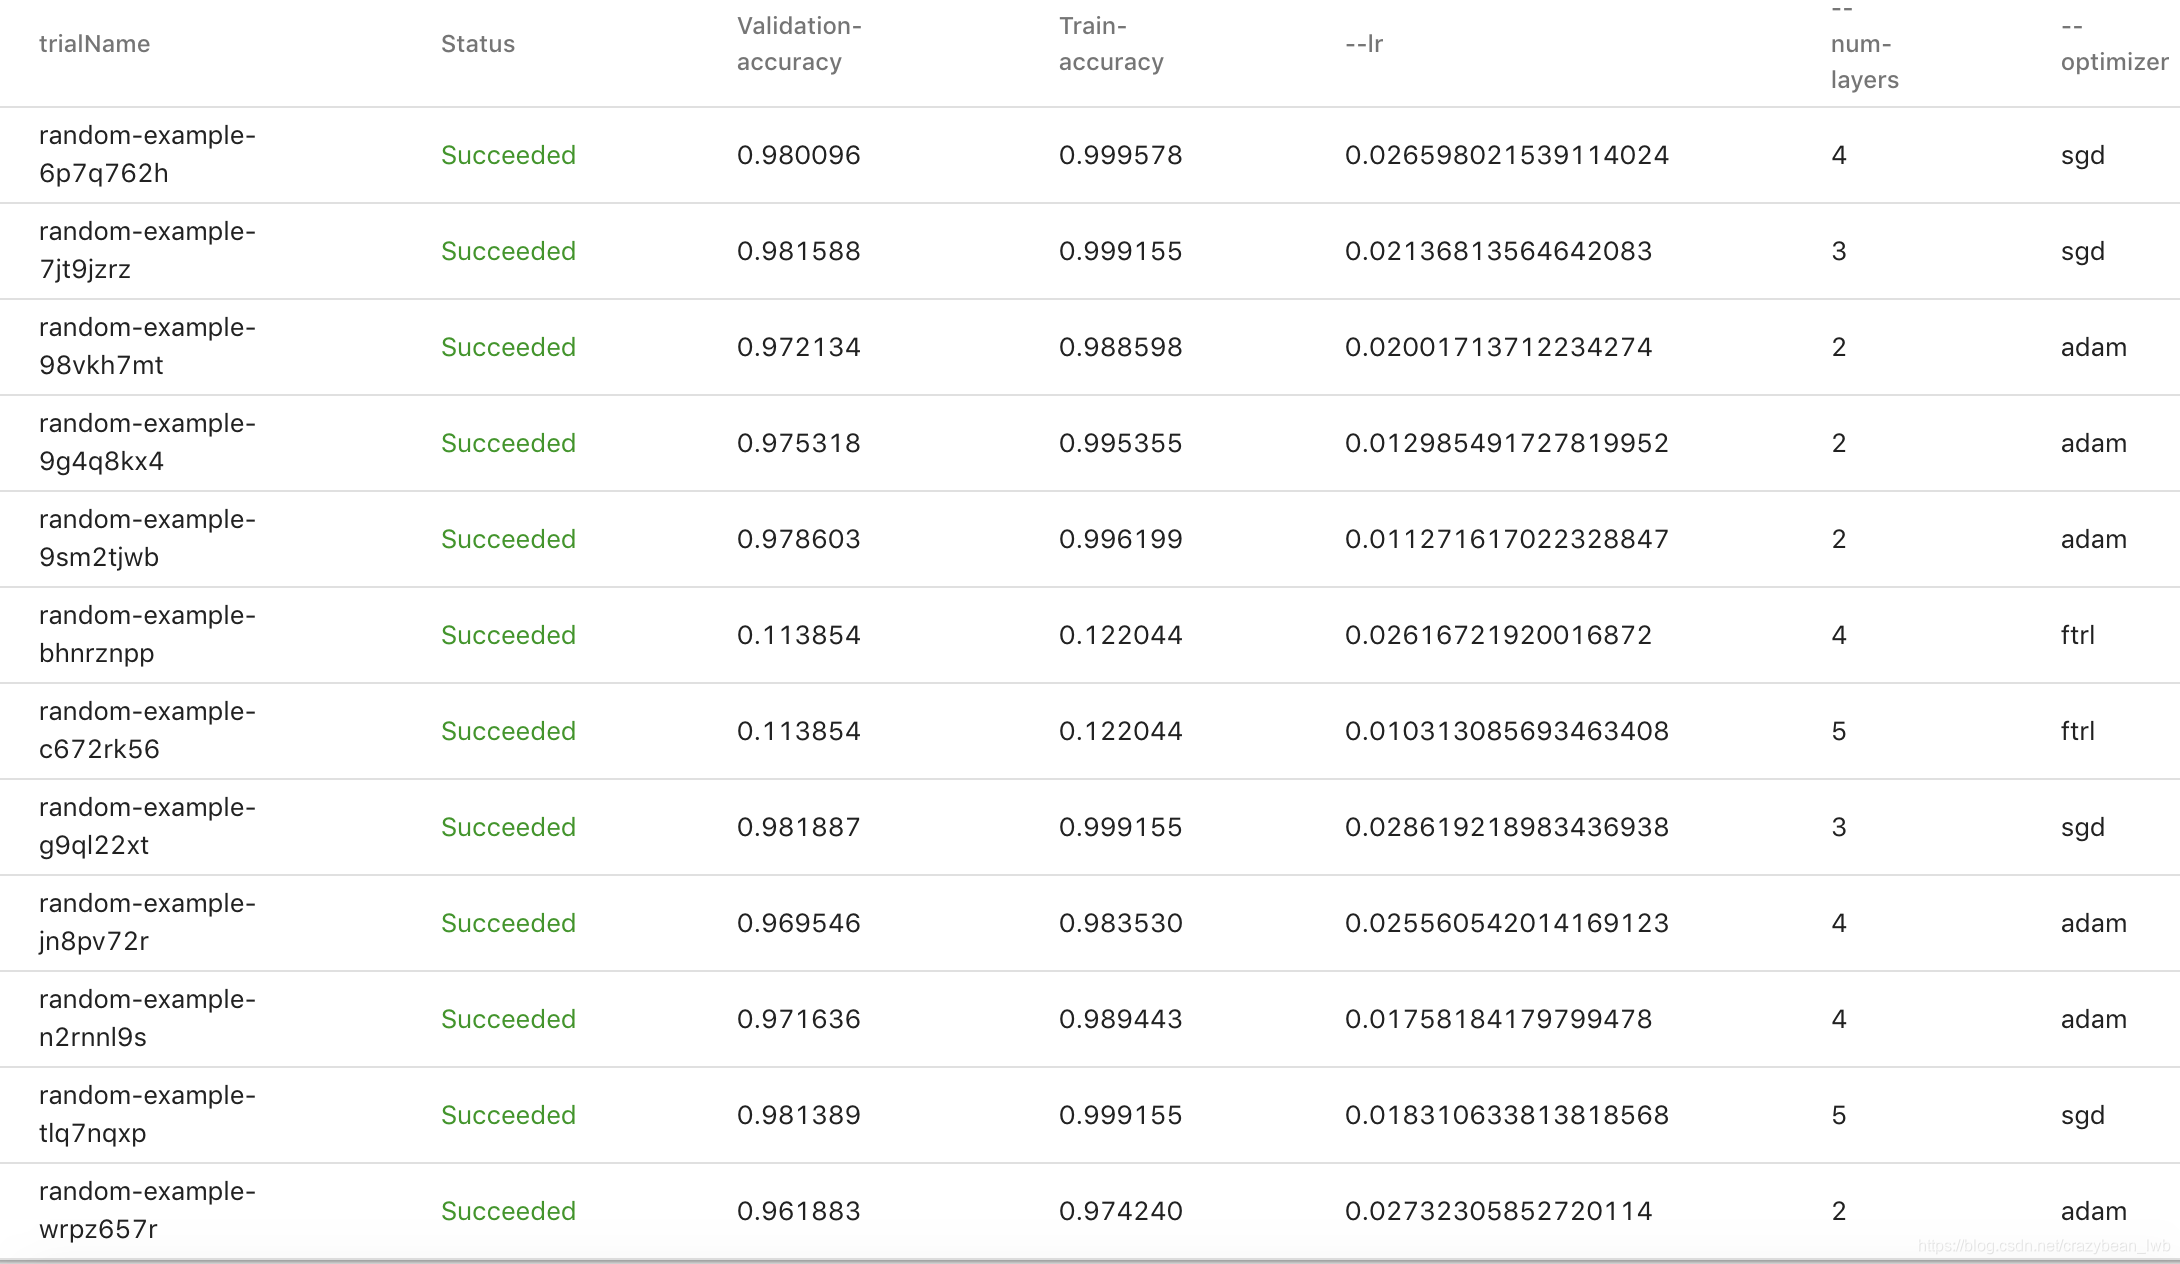The image size is (2180, 1264).
Task: Click learning rate 0.02001713712234274
Action: [x=1499, y=347]
